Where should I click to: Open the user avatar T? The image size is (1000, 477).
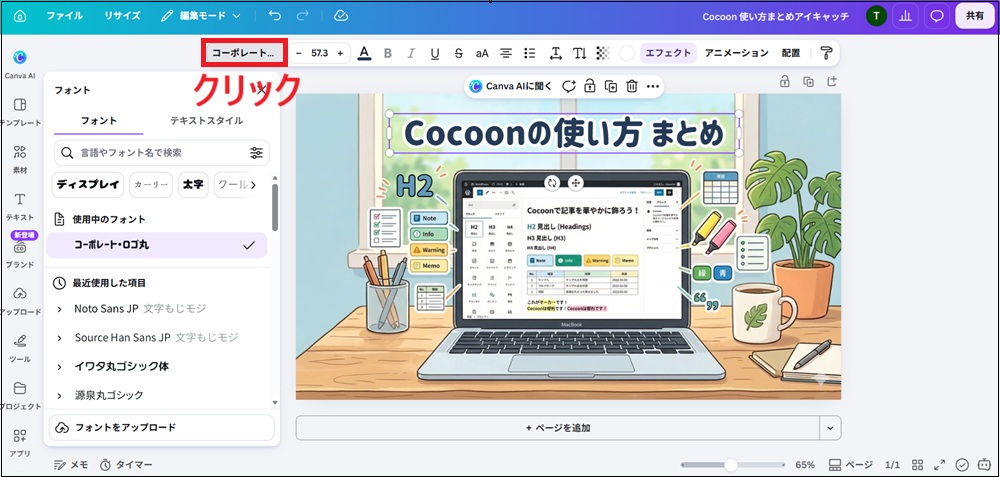pos(877,17)
